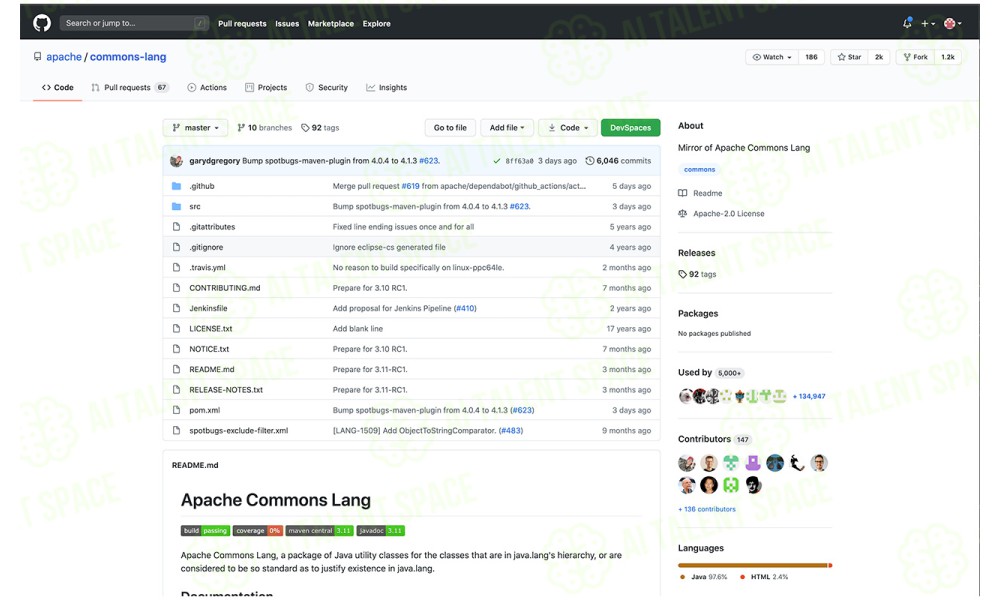Viewport: 1000px width, 600px height.
Task: Open the CONTRIBUTING.md file
Action: pos(224,288)
